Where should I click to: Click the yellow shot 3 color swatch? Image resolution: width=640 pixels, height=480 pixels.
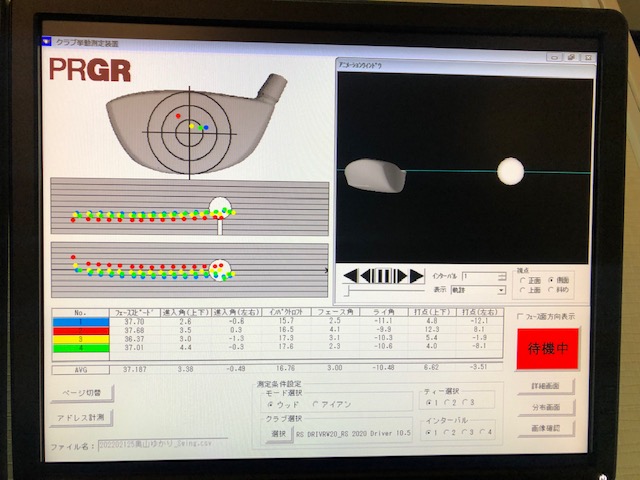(81, 339)
